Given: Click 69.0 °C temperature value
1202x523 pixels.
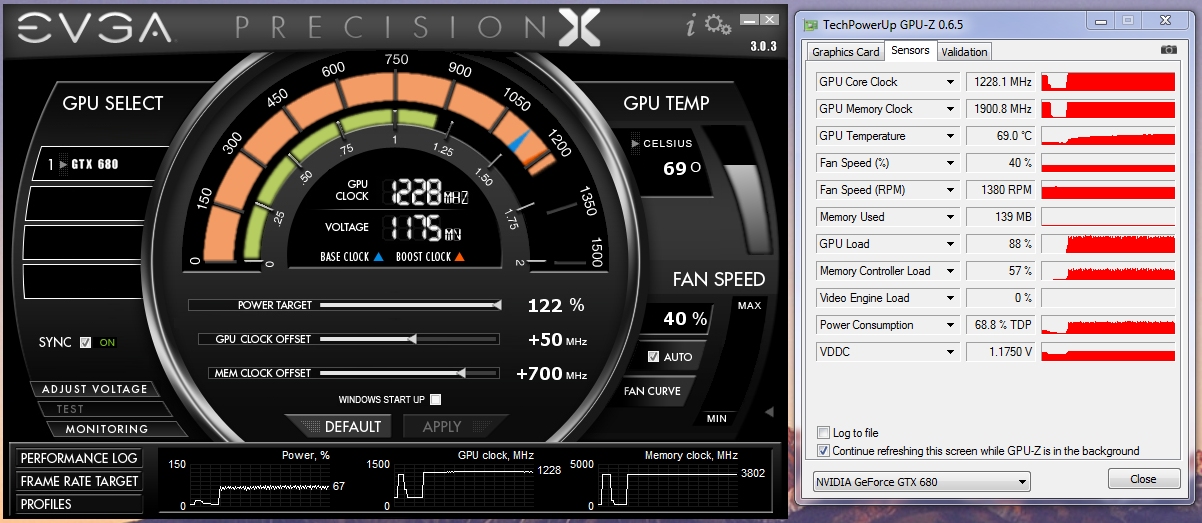Looking at the screenshot, I should coord(1000,136).
